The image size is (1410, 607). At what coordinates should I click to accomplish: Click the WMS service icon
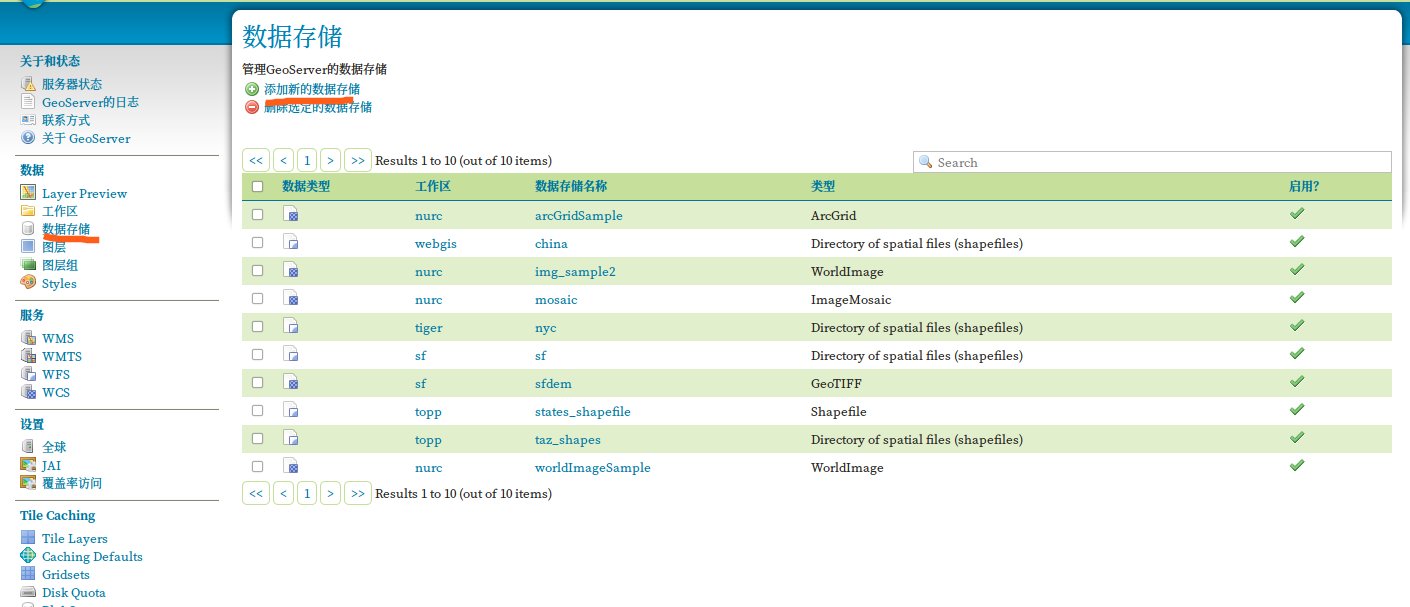[28, 338]
